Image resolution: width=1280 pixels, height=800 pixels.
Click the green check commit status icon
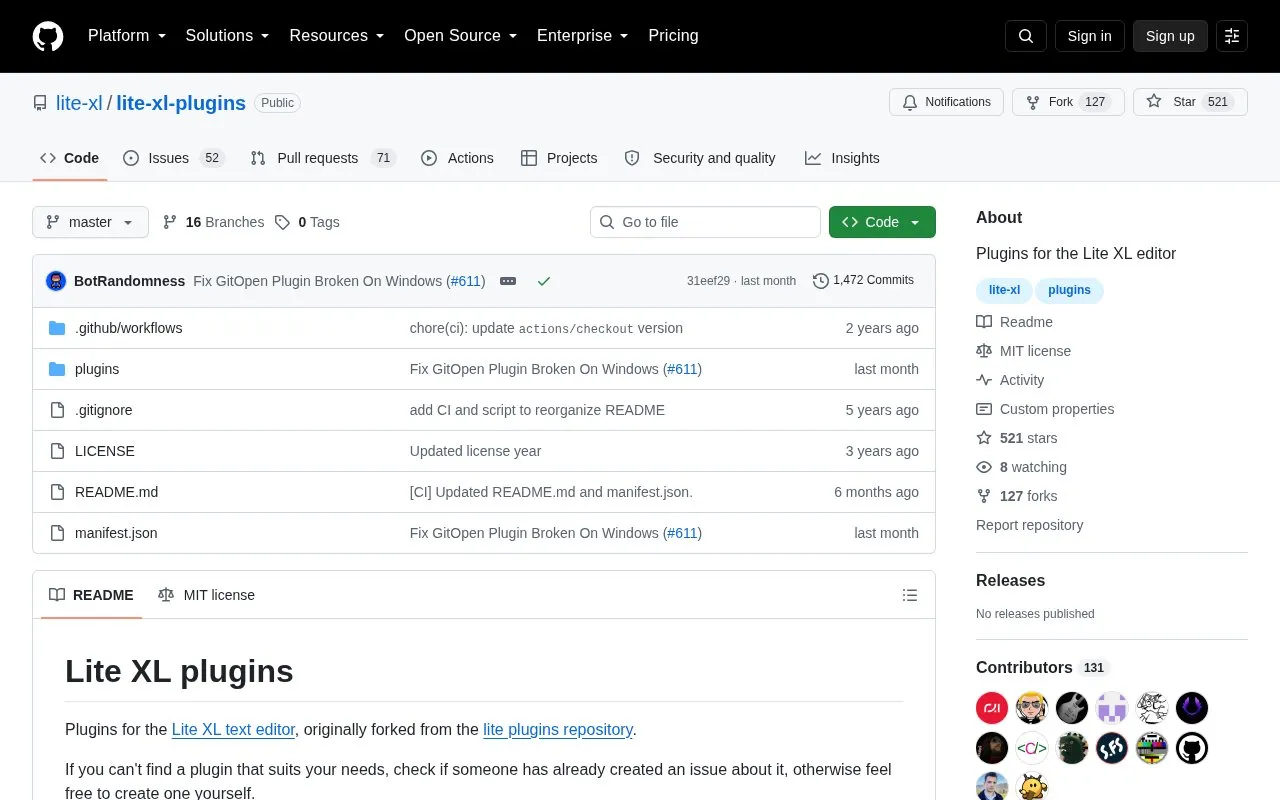pos(544,281)
